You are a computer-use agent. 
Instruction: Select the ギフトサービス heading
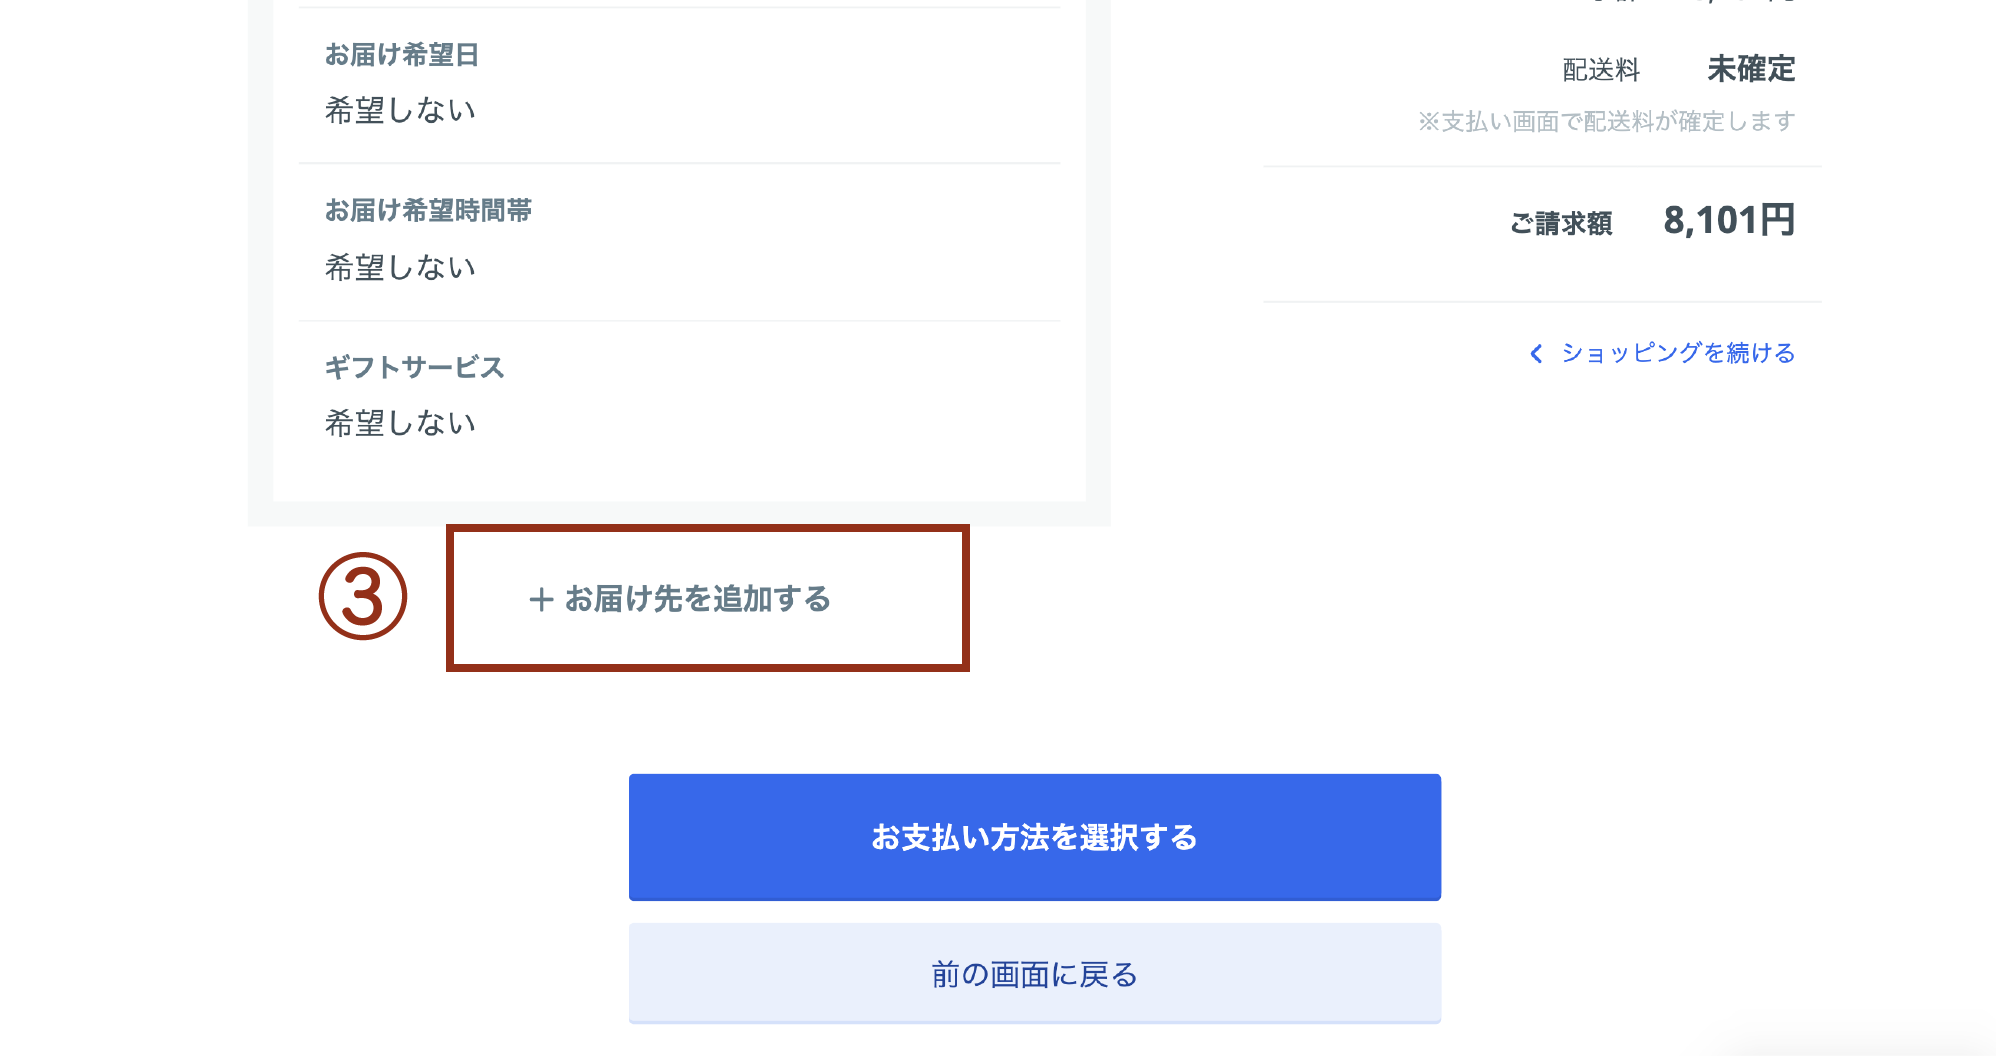point(414,368)
